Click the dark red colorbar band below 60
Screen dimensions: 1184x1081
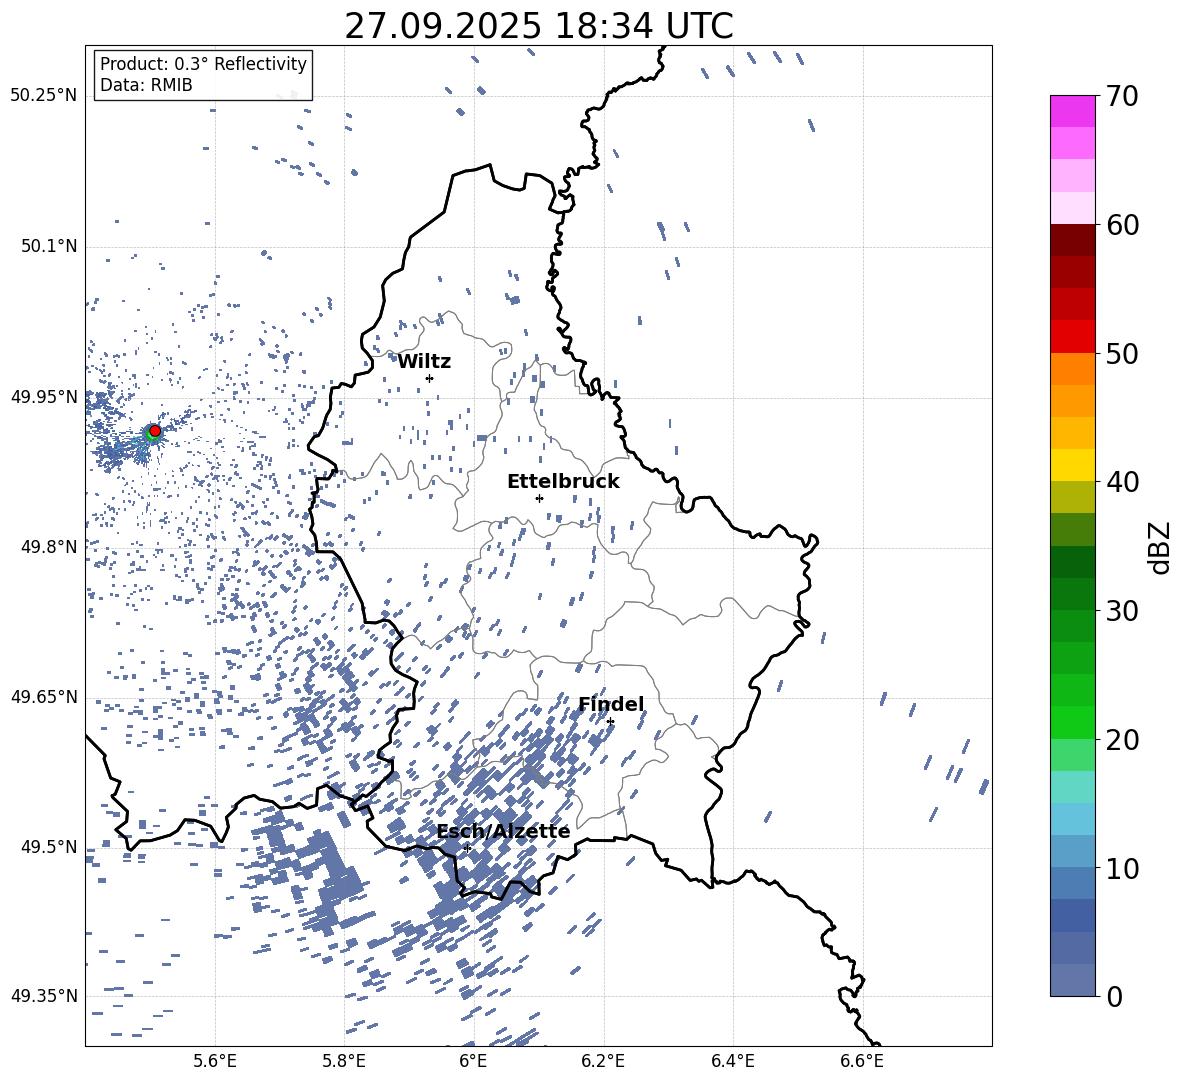pyautogui.click(x=1072, y=240)
